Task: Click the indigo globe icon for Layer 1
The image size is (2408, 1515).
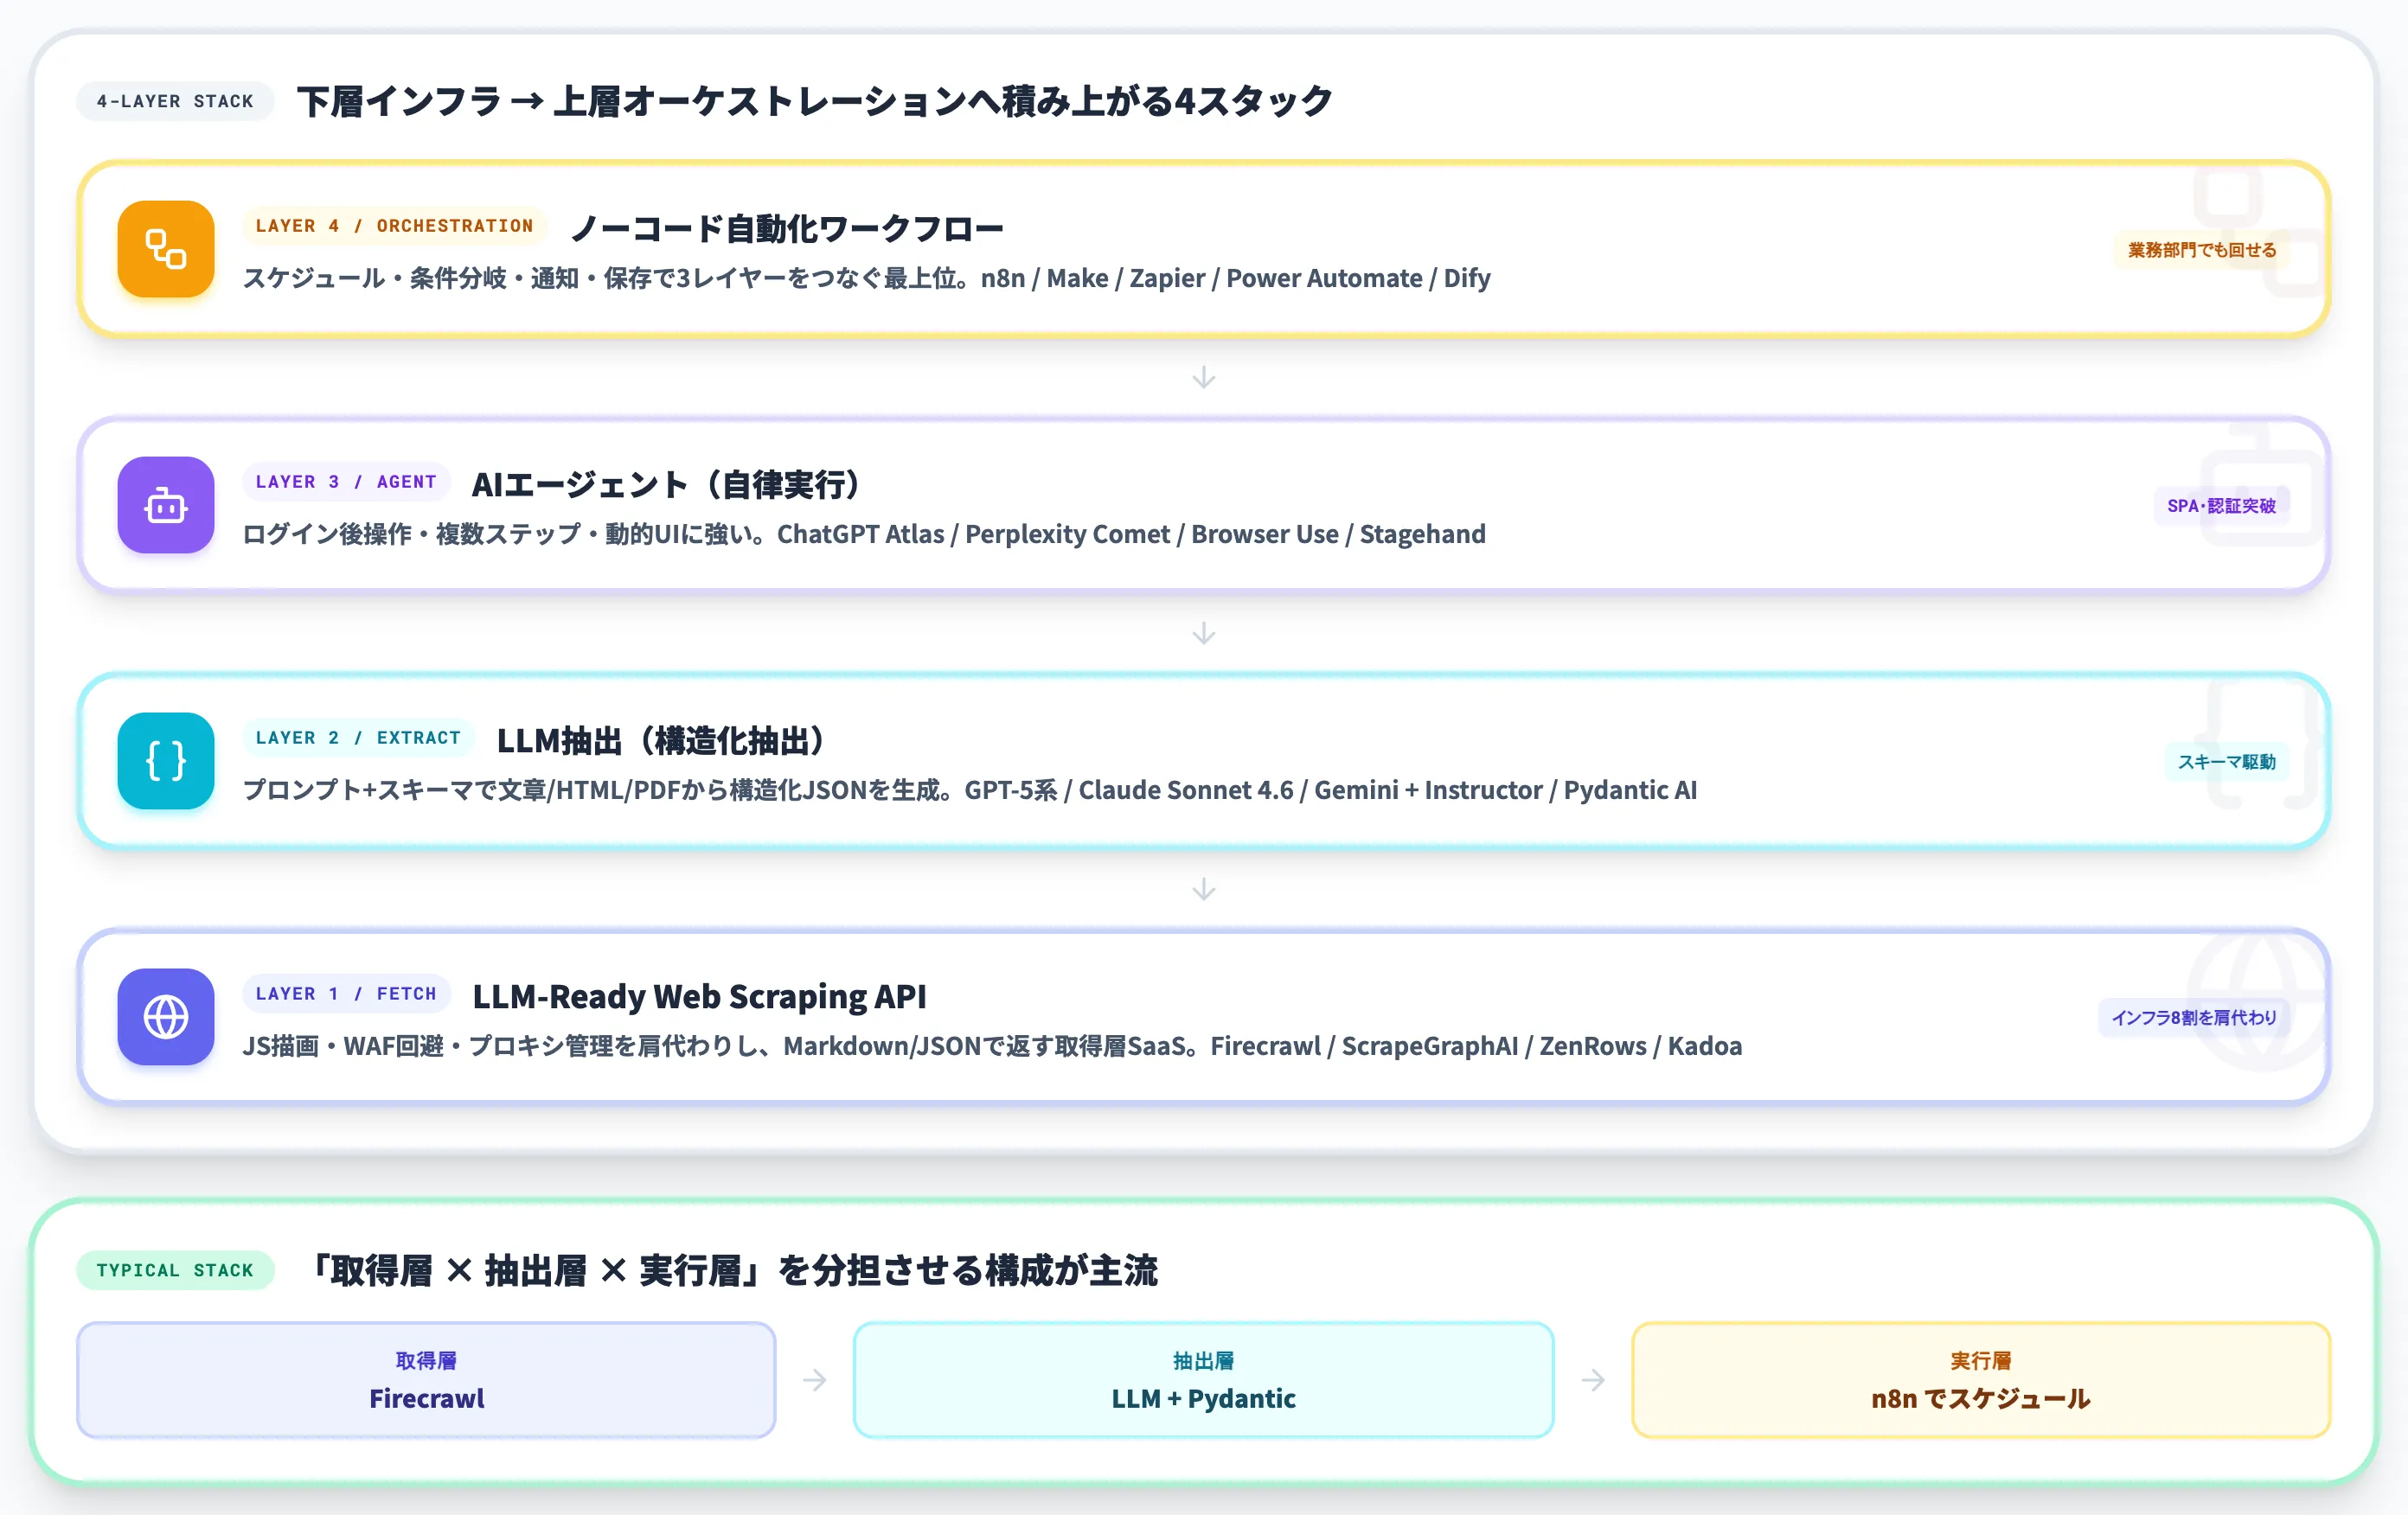Action: [166, 1017]
